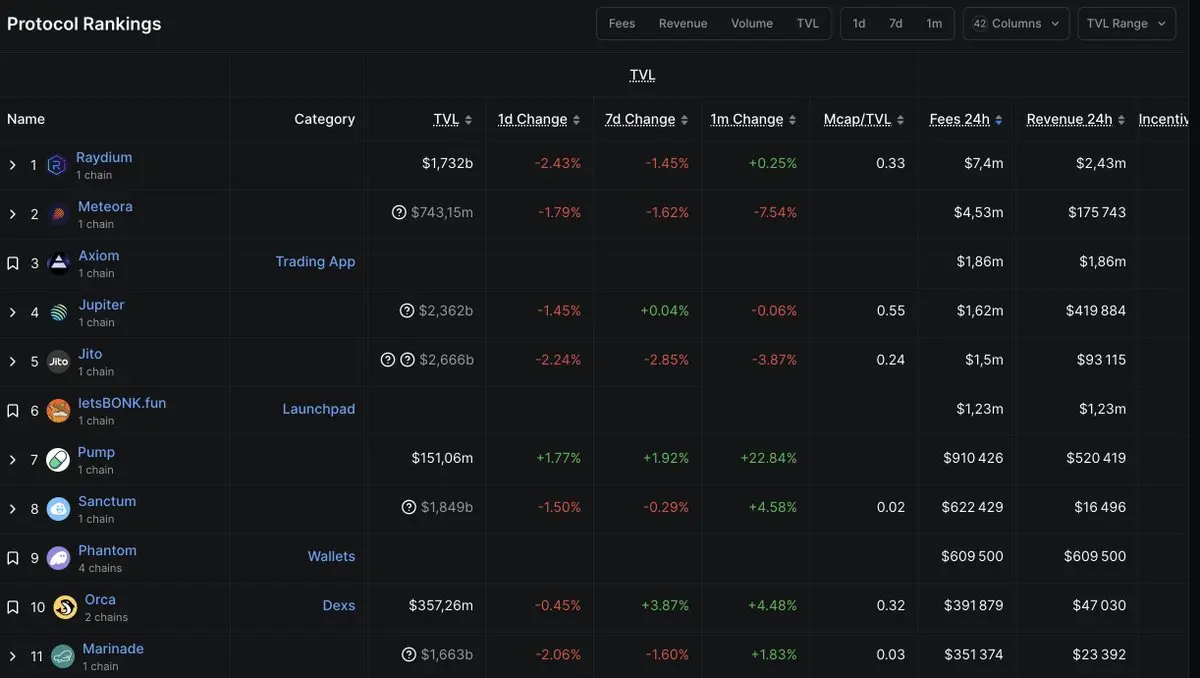Open the Jupiter protocol link

pyautogui.click(x=102, y=304)
